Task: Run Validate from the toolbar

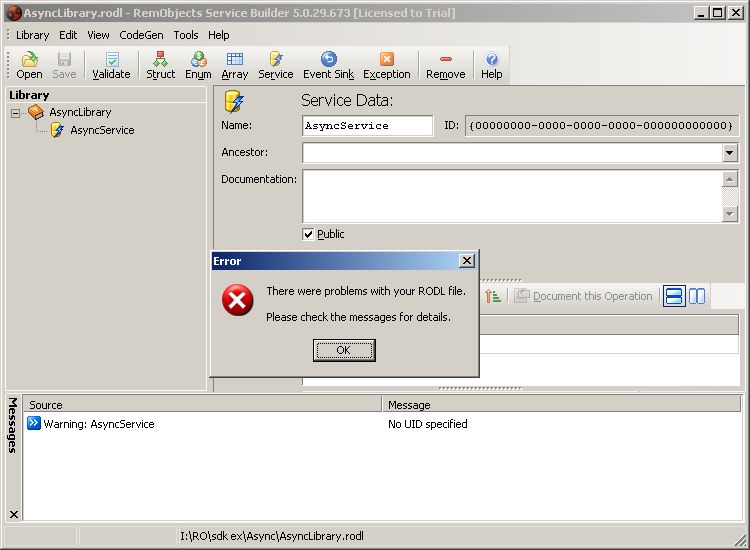Action: click(111, 65)
